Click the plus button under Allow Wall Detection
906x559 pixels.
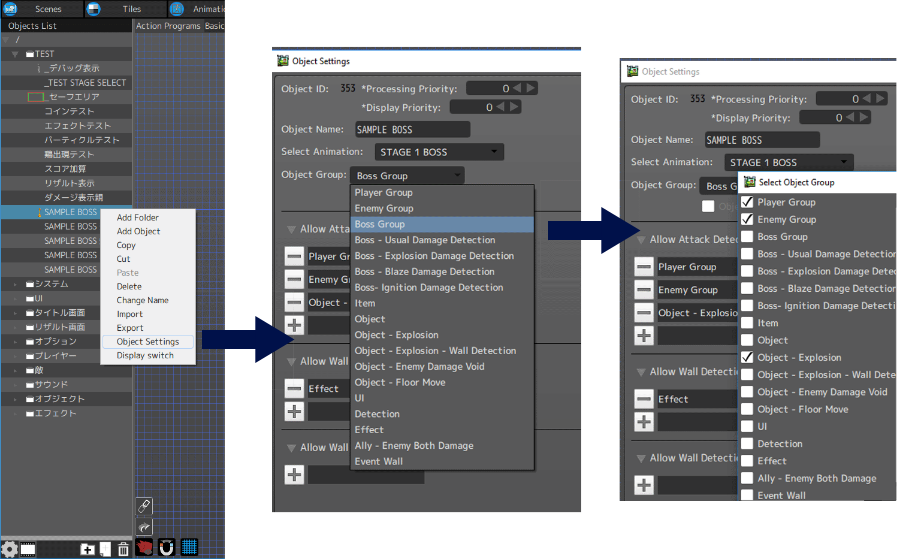pos(294,412)
